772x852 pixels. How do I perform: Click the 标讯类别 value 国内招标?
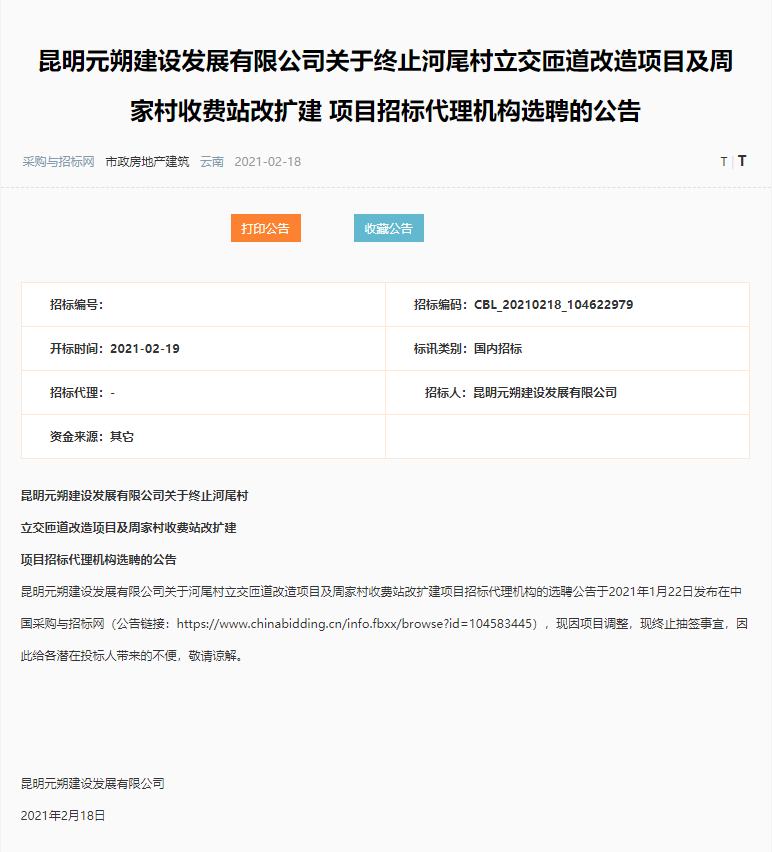click(498, 349)
